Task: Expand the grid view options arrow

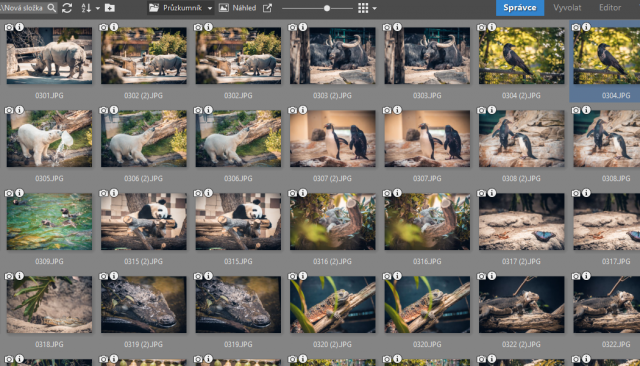Action: (x=375, y=8)
